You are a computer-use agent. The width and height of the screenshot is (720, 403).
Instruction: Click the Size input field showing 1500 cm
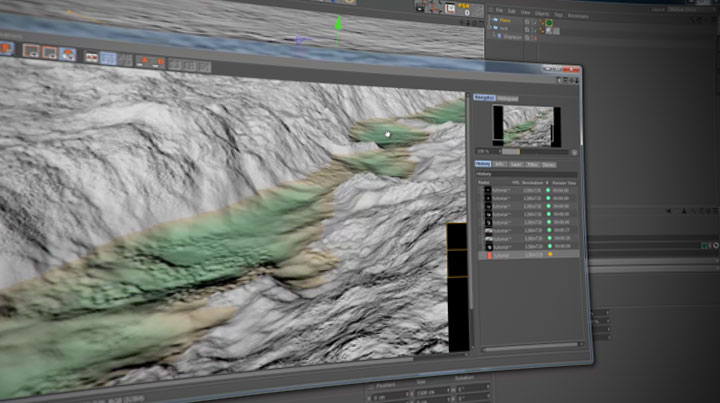(431, 392)
